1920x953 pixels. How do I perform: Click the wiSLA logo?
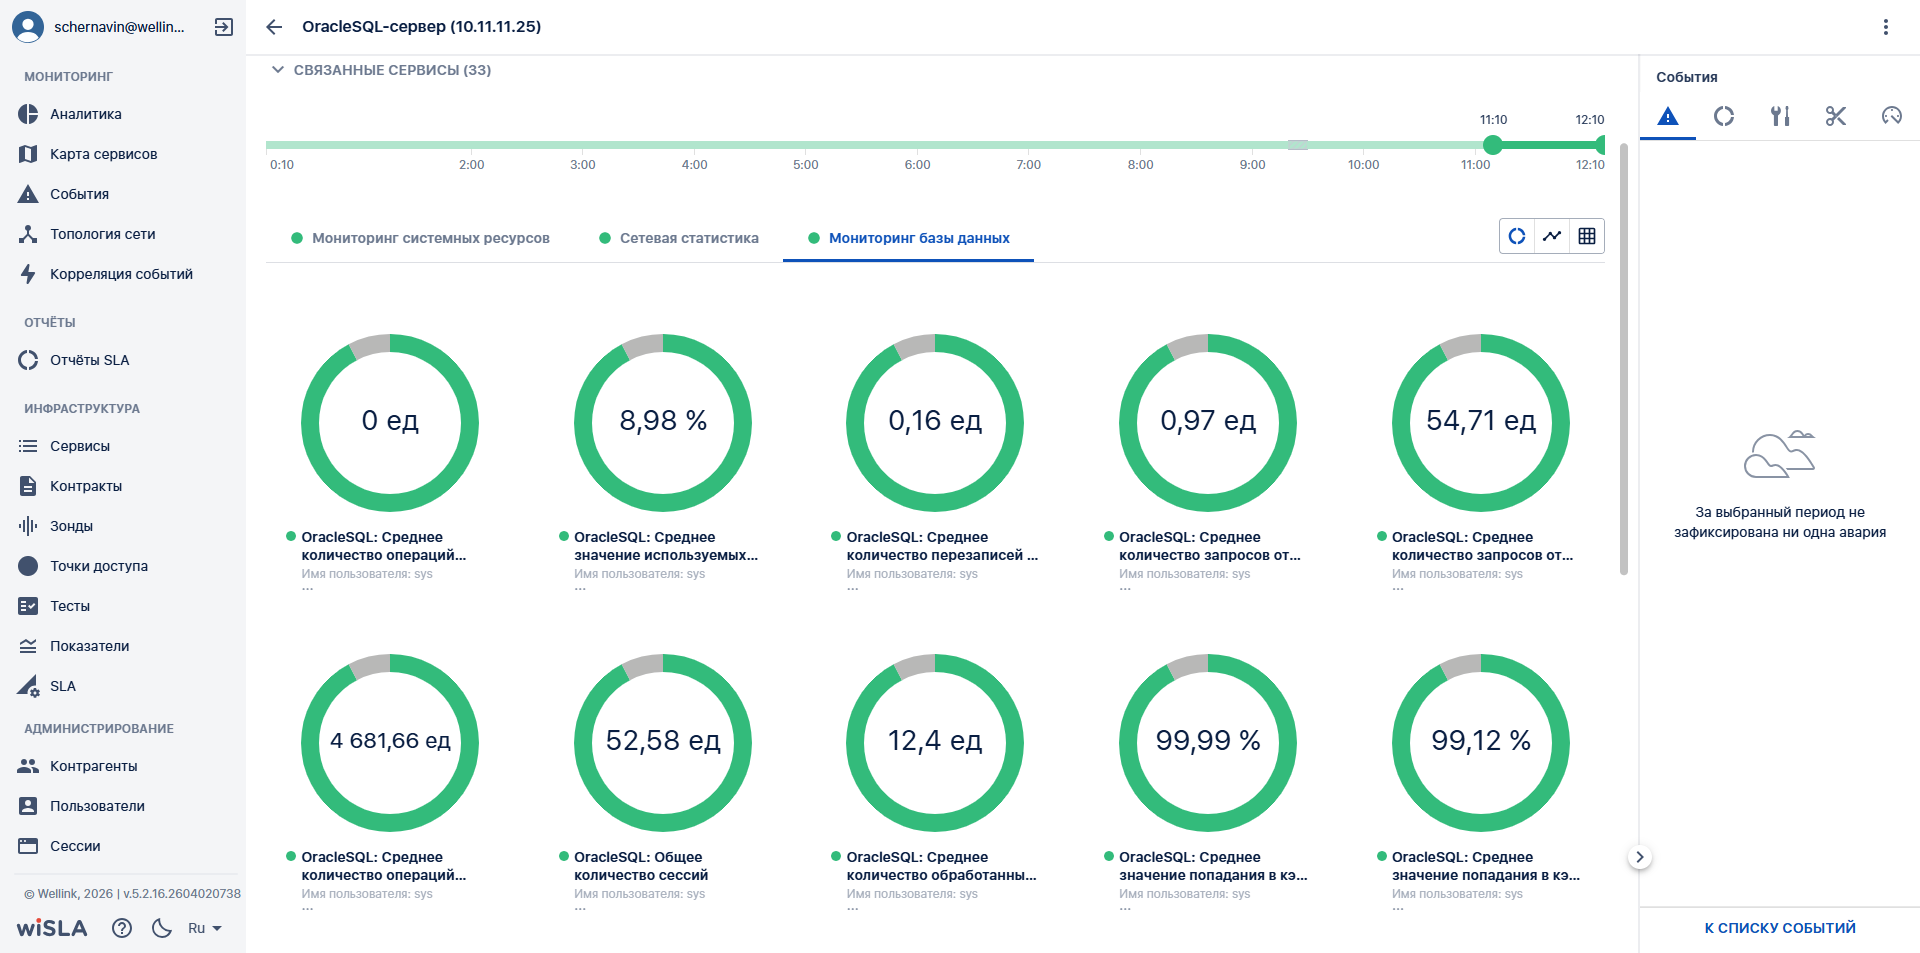[52, 928]
